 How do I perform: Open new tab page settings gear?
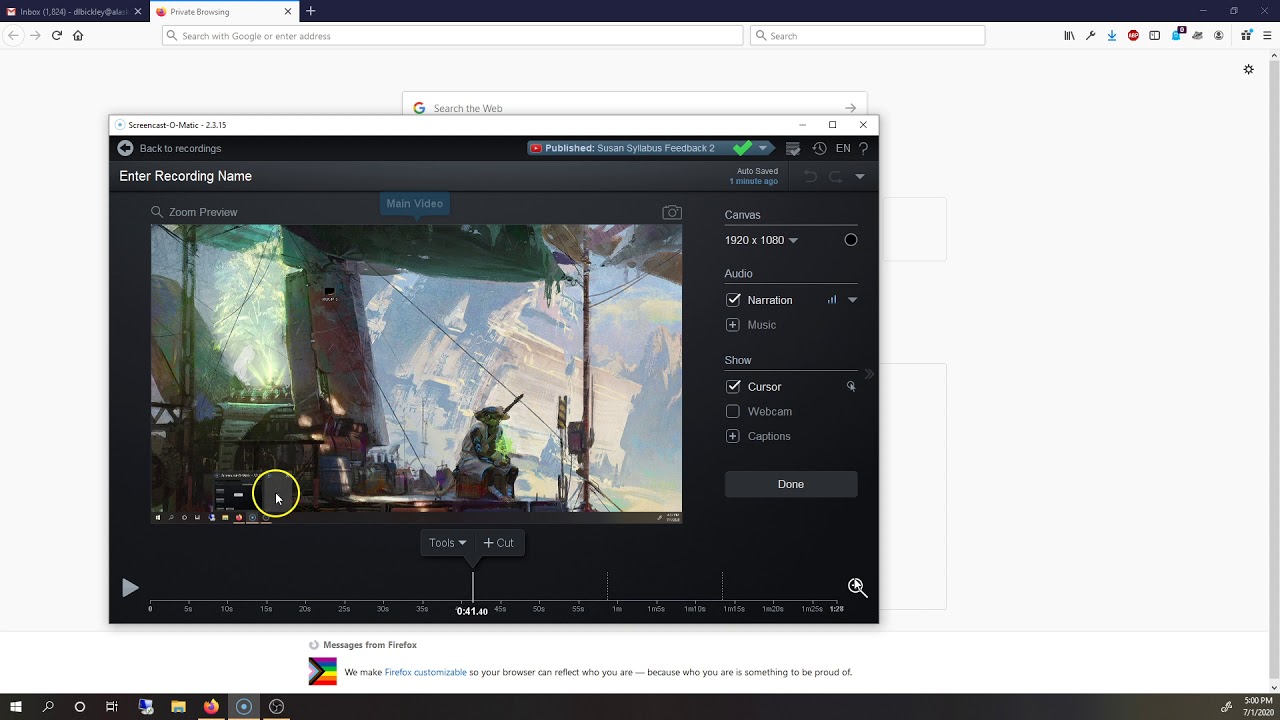[x=1248, y=69]
